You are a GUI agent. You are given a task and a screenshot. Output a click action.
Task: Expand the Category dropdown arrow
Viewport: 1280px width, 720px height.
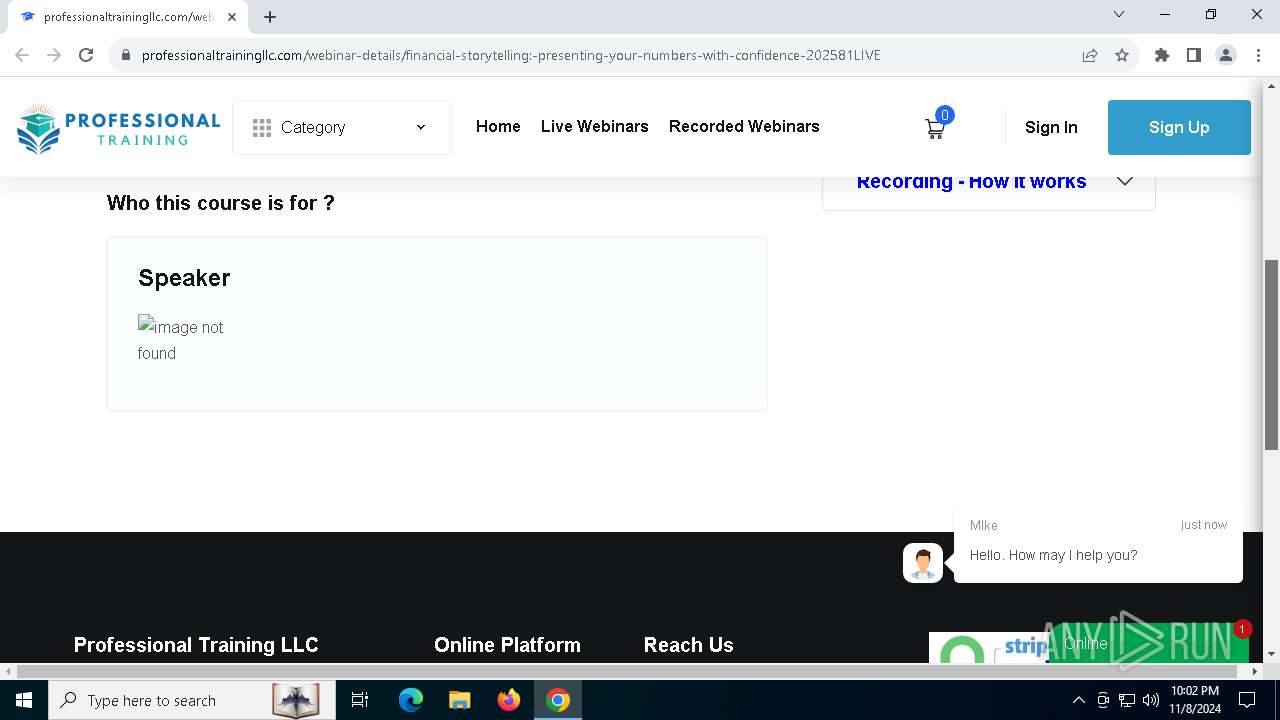[421, 127]
